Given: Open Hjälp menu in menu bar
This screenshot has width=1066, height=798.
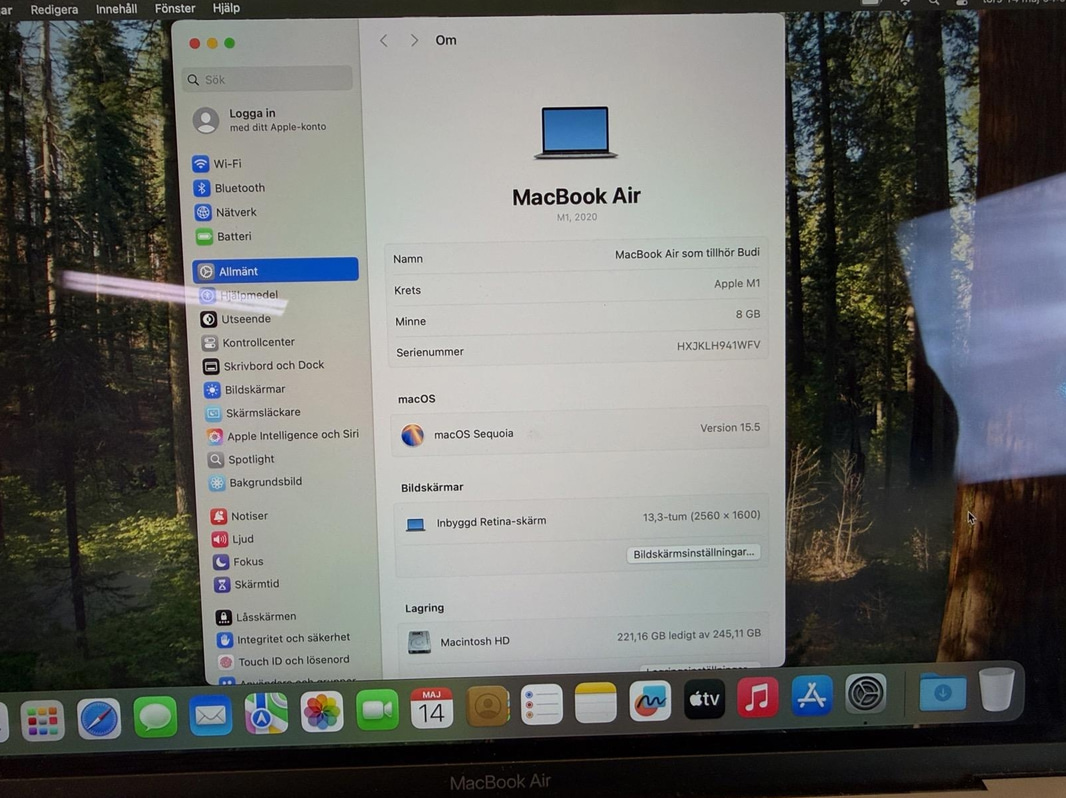Looking at the screenshot, I should (226, 8).
